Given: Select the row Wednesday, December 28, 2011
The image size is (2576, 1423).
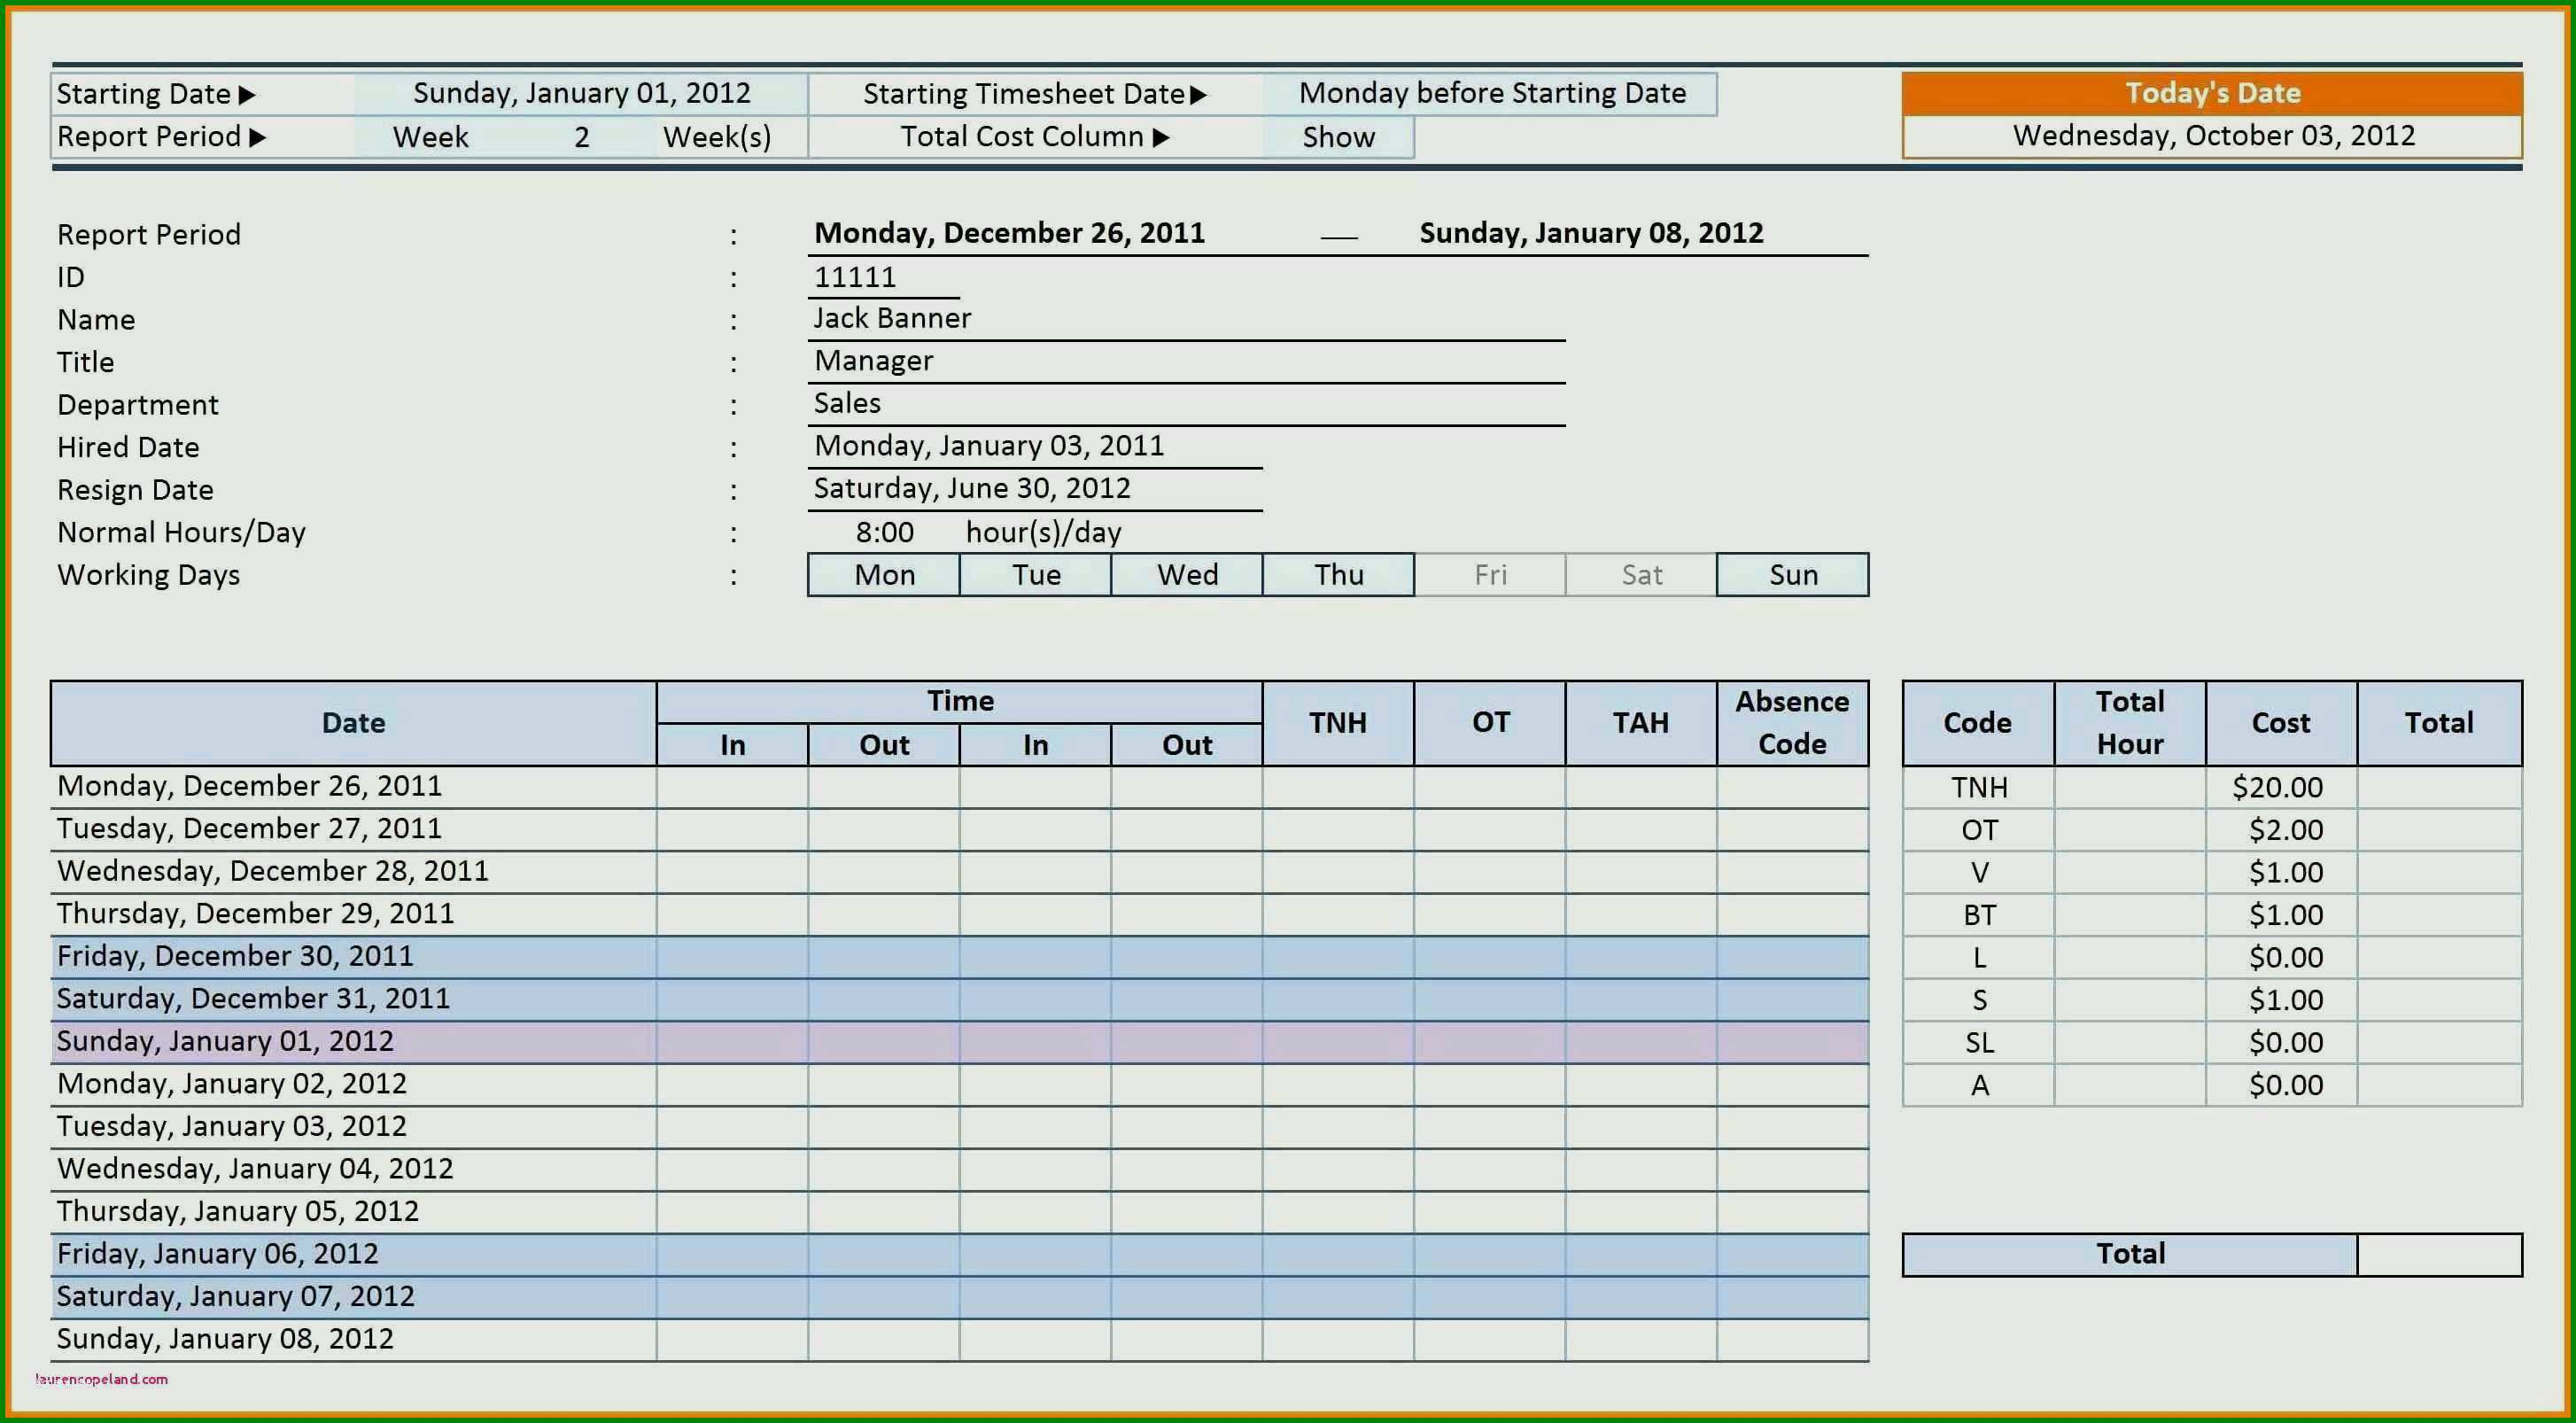Looking at the screenshot, I should point(960,872).
